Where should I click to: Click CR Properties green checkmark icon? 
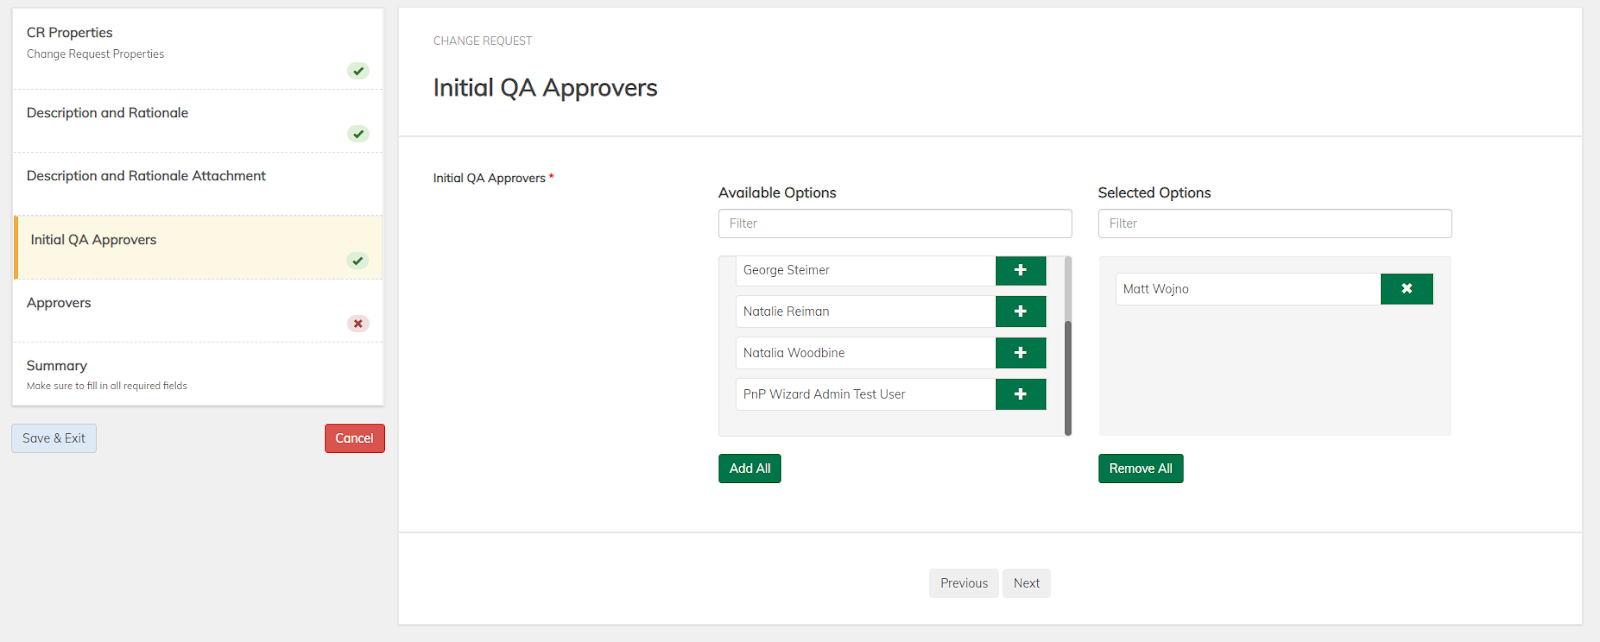358,71
